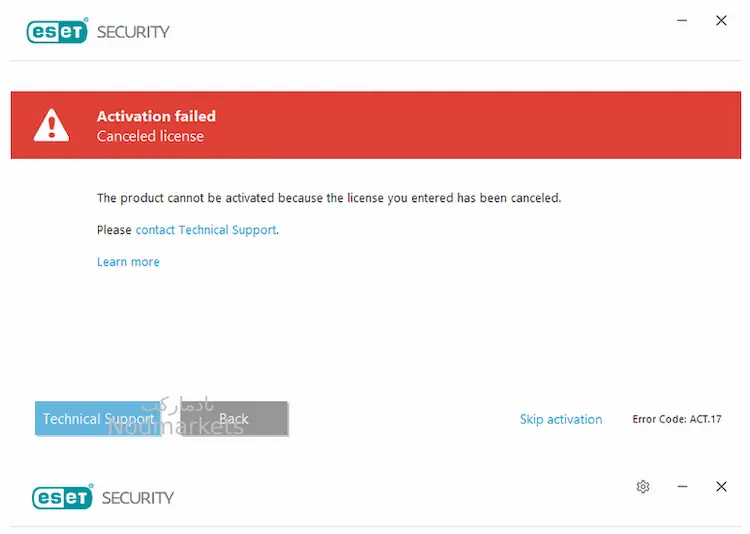
Task: Open the contact Technical Support link
Action: pos(206,230)
